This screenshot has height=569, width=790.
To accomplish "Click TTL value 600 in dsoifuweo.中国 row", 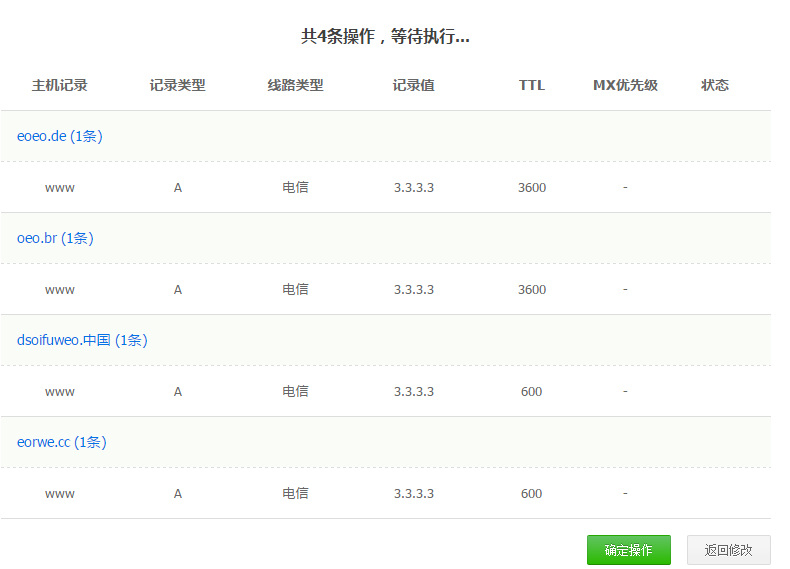I will [x=532, y=392].
